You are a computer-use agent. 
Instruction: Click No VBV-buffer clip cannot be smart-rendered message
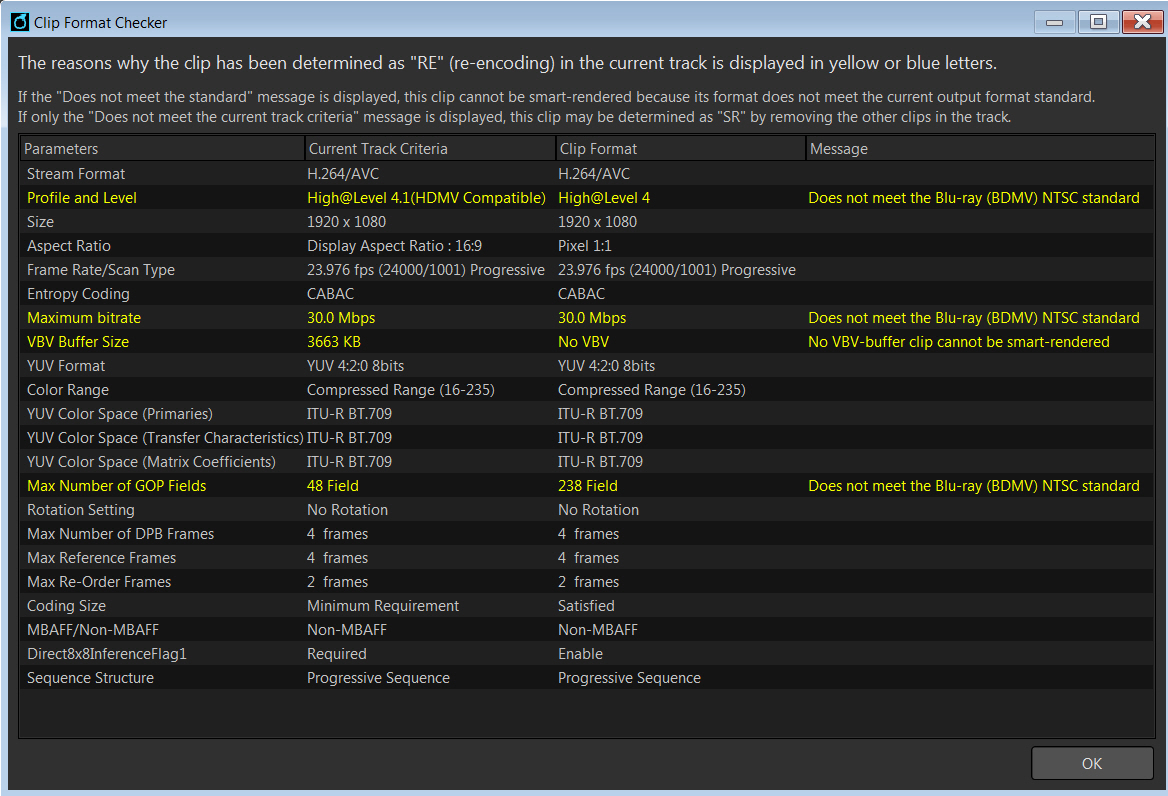959,342
